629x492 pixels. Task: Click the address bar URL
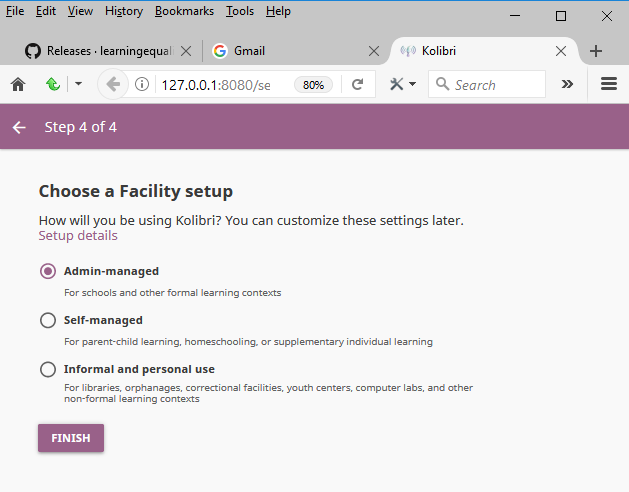[216, 85]
